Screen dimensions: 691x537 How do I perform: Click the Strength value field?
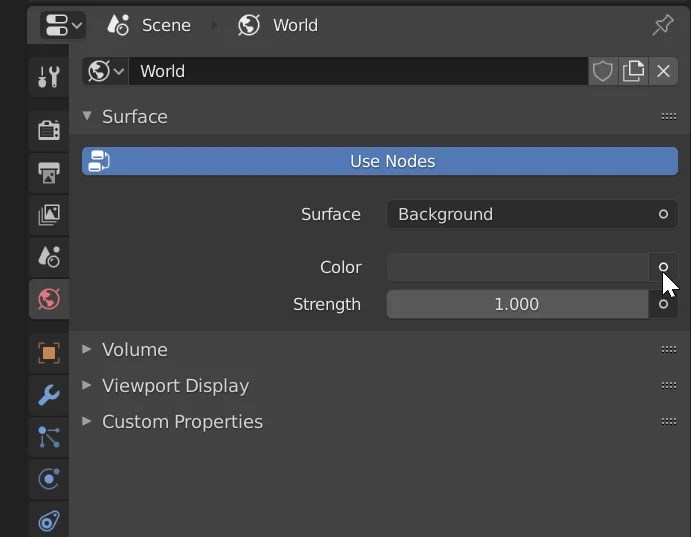point(517,304)
